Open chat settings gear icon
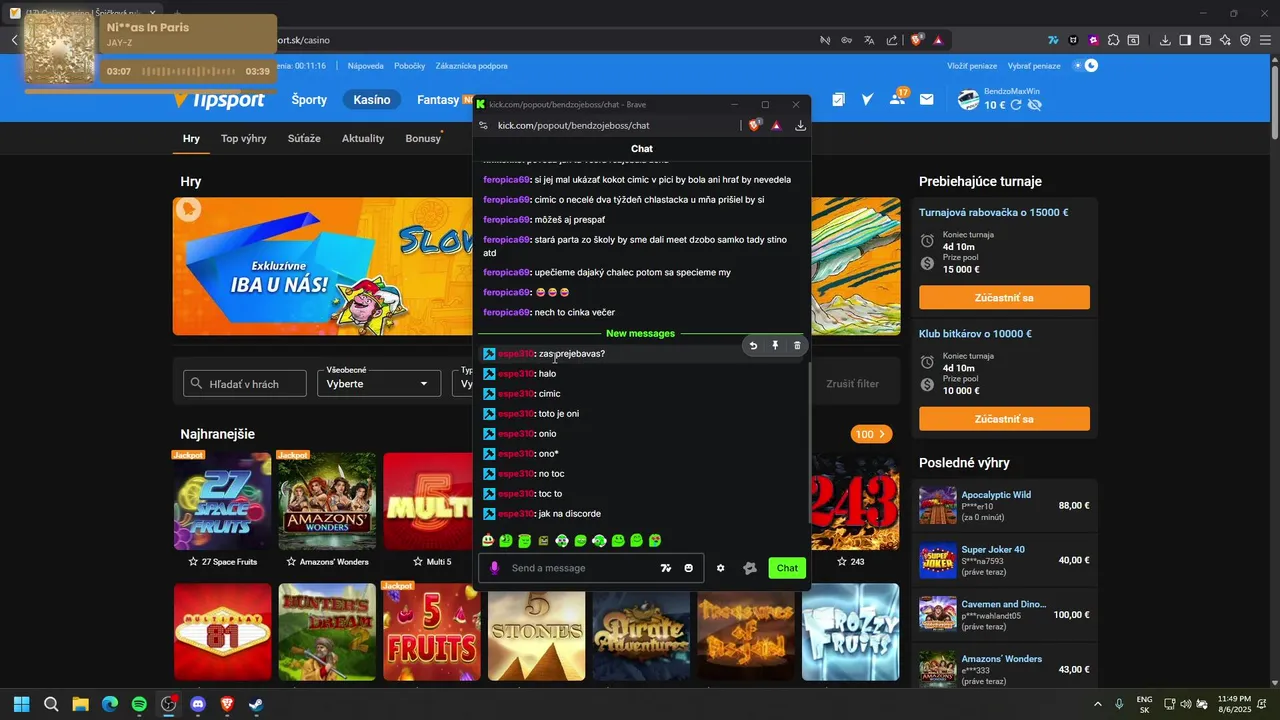The height and width of the screenshot is (720, 1280). (x=720, y=568)
